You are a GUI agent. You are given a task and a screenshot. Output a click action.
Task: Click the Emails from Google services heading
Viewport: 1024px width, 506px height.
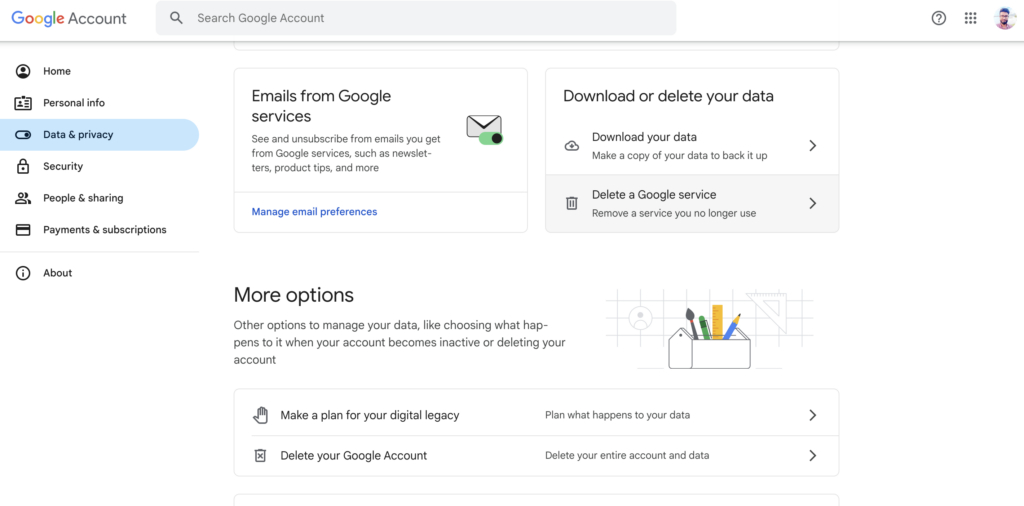click(x=321, y=106)
